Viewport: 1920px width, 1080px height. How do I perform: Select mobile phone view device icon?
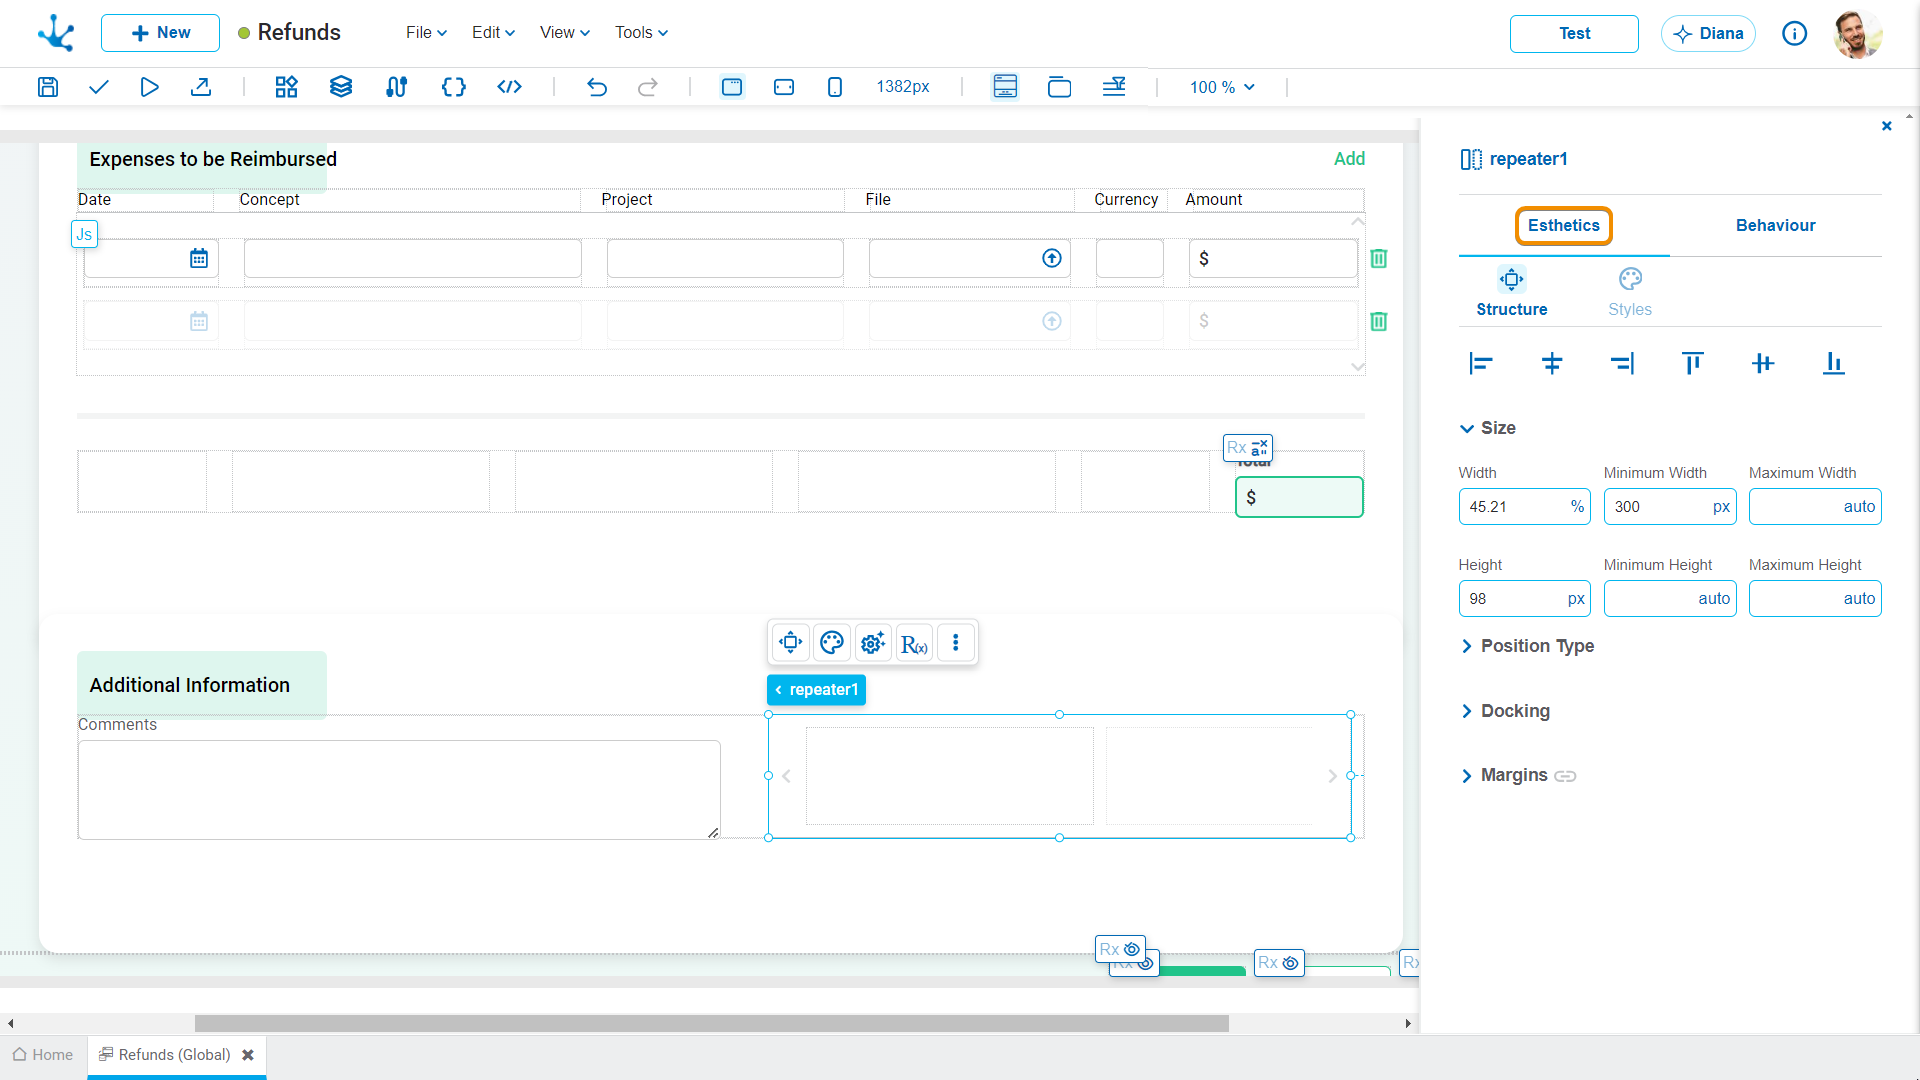pyautogui.click(x=835, y=87)
